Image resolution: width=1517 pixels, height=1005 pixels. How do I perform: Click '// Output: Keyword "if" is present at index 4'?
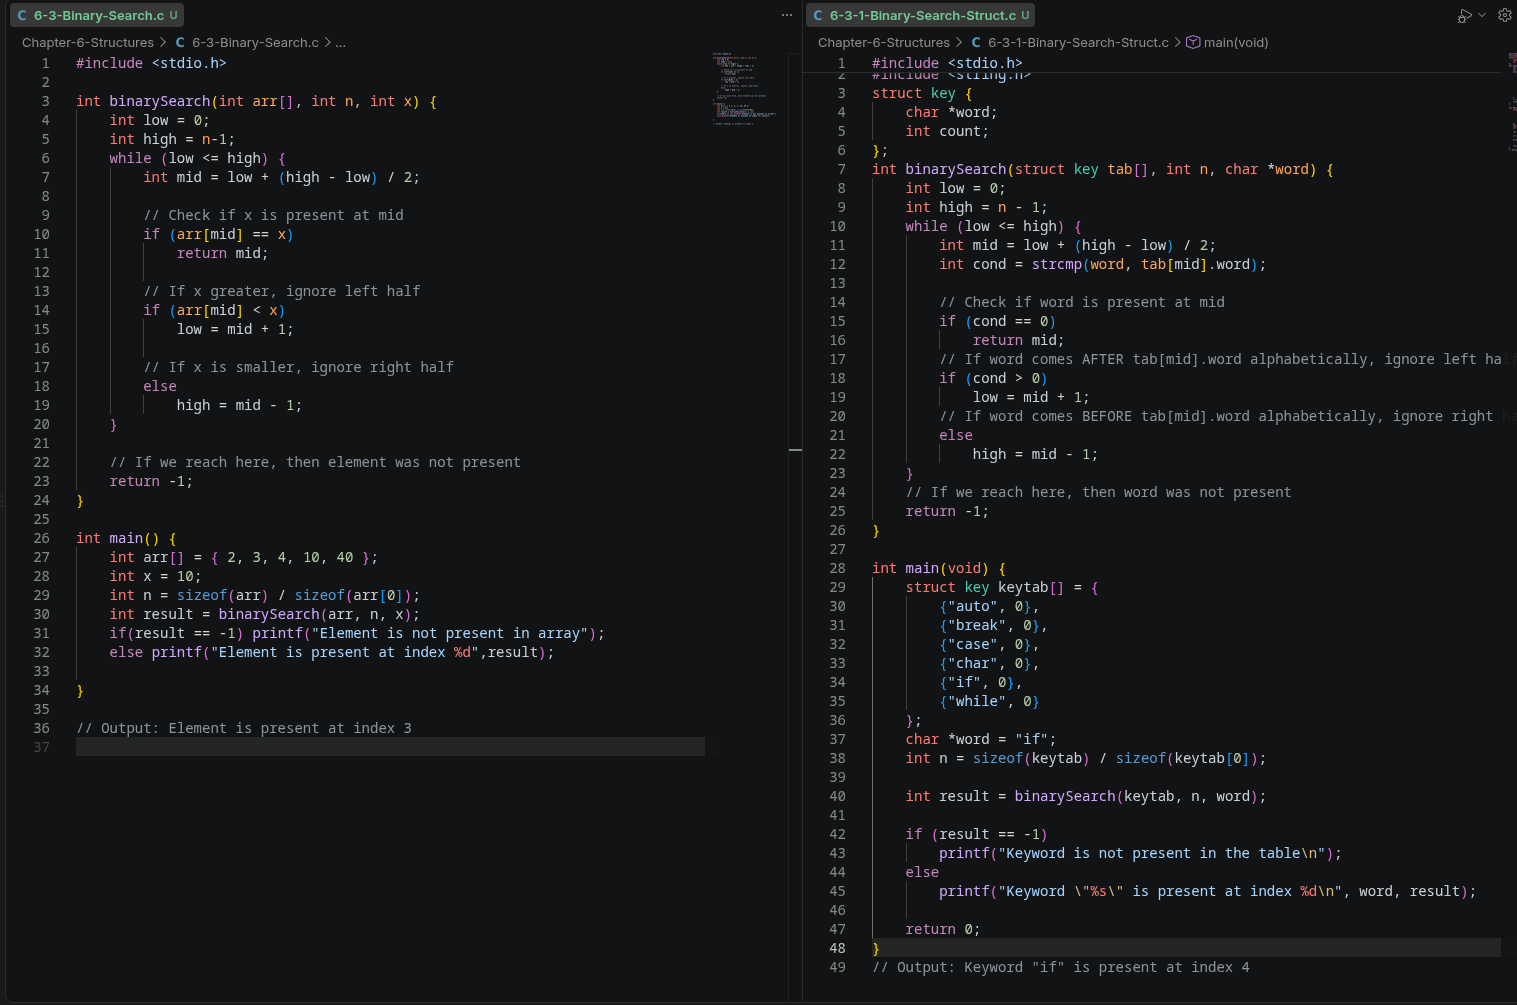[x=1061, y=967]
